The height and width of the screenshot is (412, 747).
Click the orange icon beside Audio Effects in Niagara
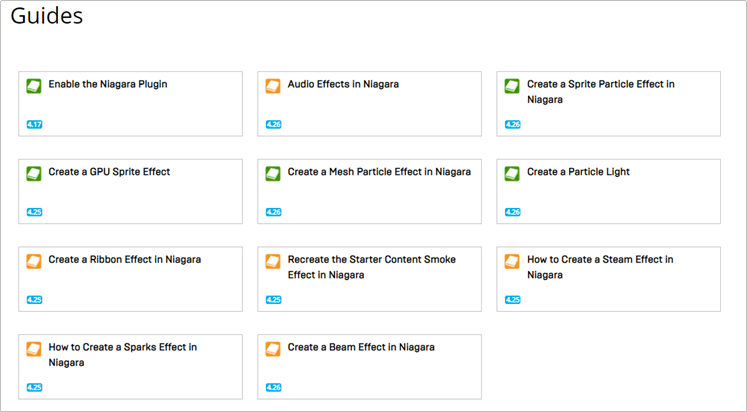(x=273, y=86)
